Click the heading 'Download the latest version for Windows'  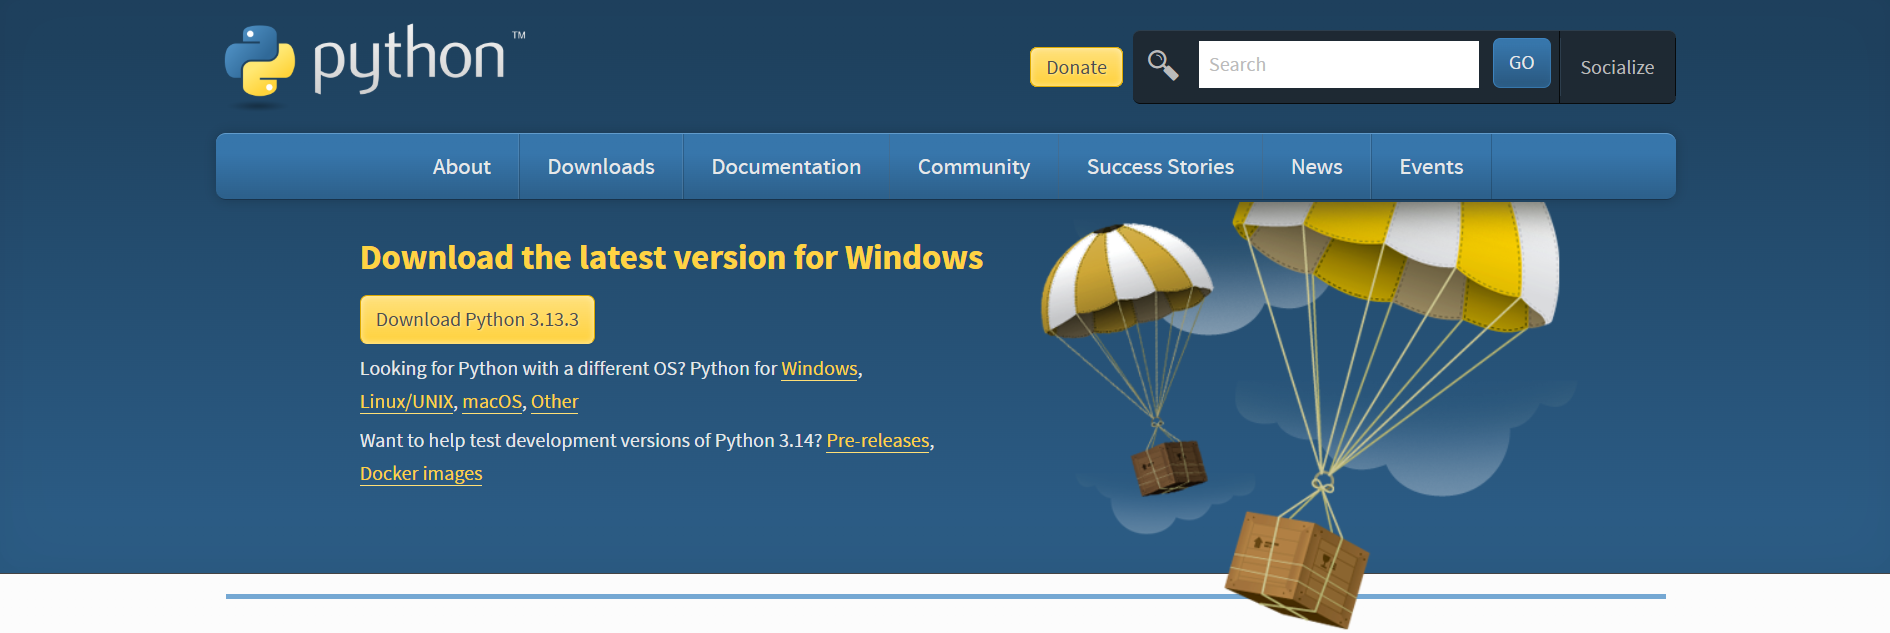pos(671,258)
